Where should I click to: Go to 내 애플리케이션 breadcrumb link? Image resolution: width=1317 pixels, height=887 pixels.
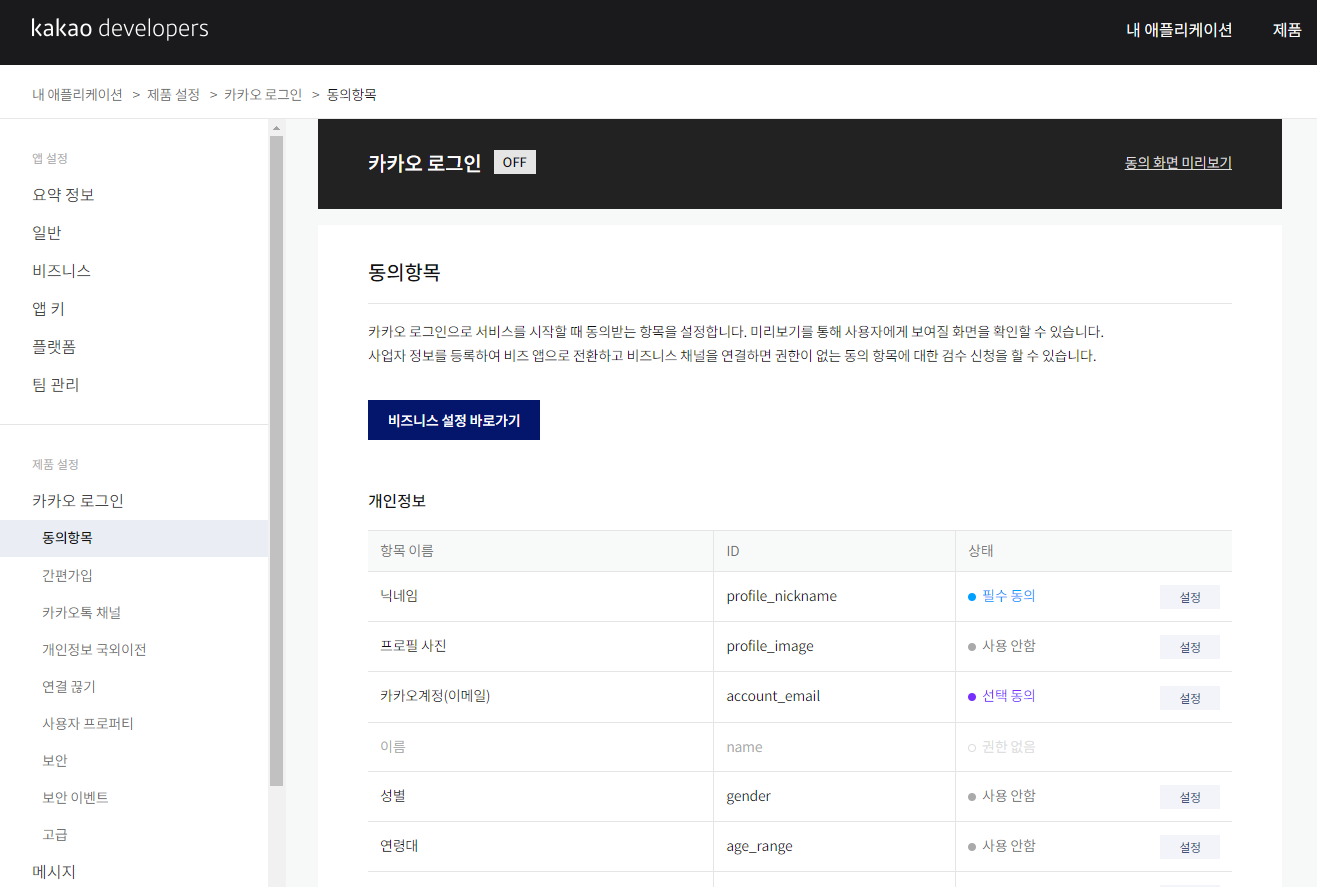tap(77, 94)
